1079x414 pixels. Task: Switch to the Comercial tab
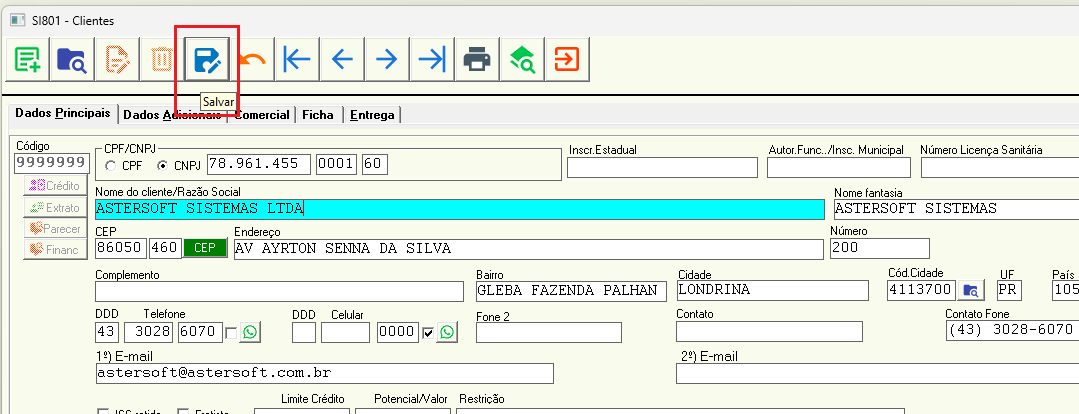tap(262, 115)
